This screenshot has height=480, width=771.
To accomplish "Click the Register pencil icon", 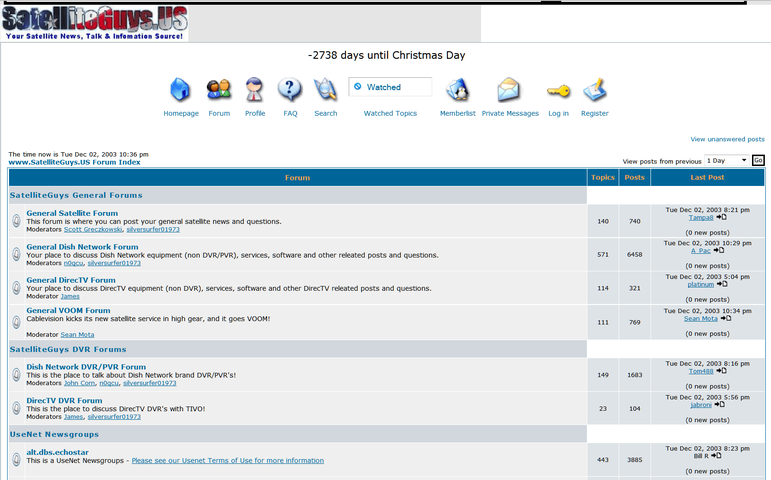I will pyautogui.click(x=595, y=90).
